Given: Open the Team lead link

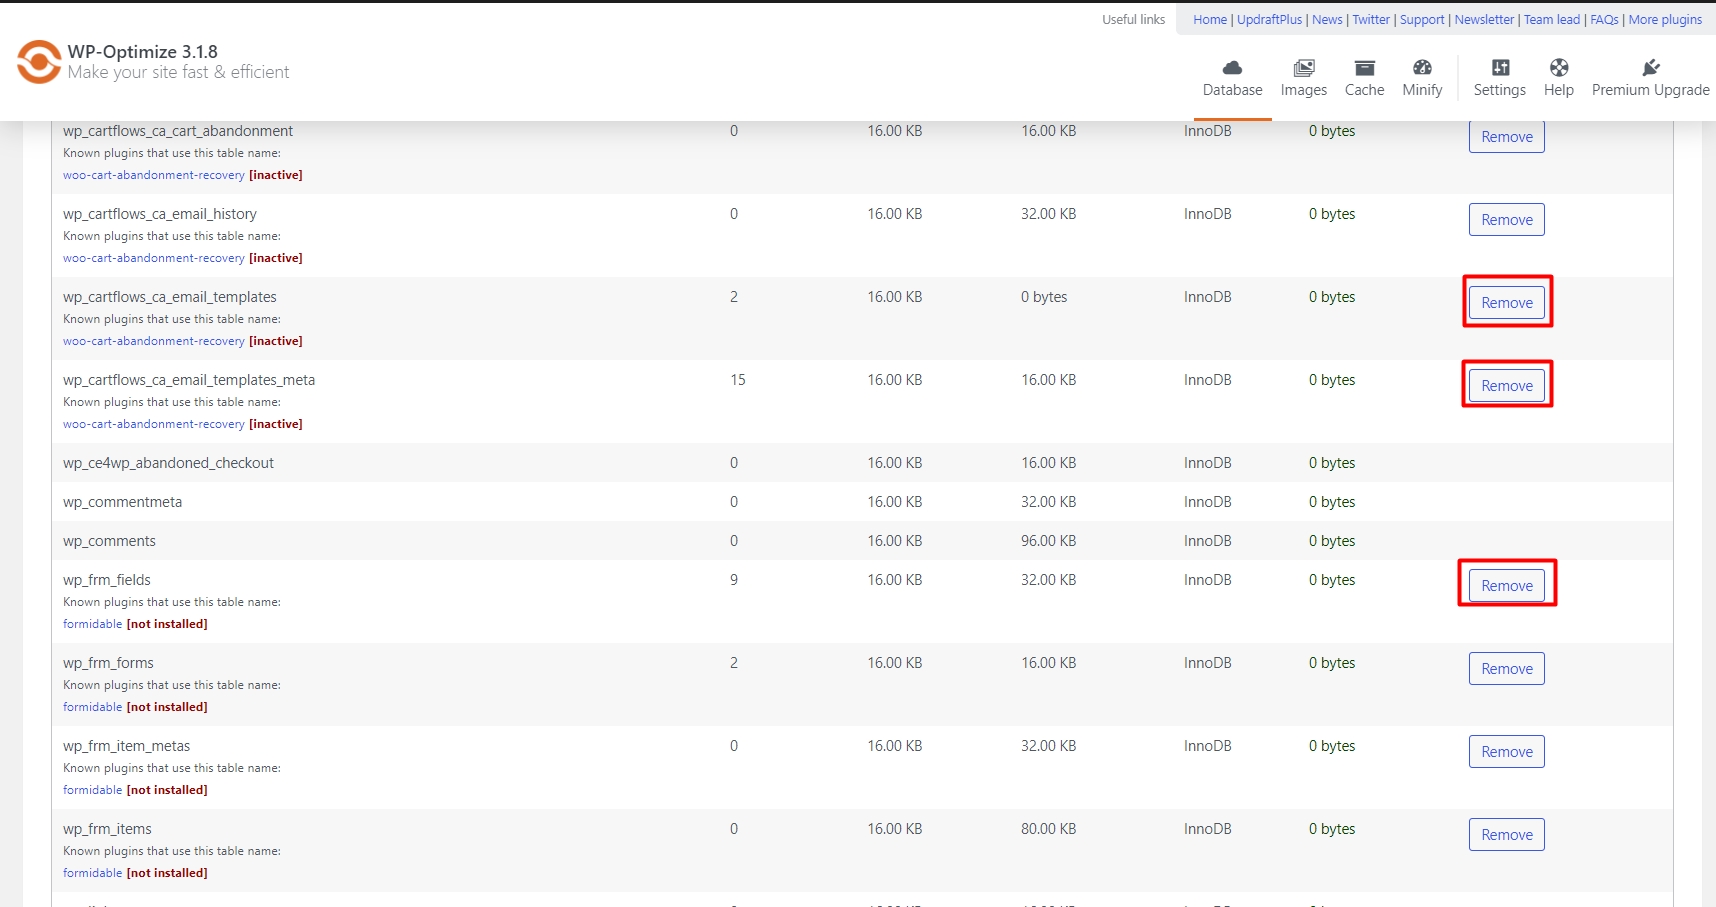Looking at the screenshot, I should click(x=1552, y=19).
